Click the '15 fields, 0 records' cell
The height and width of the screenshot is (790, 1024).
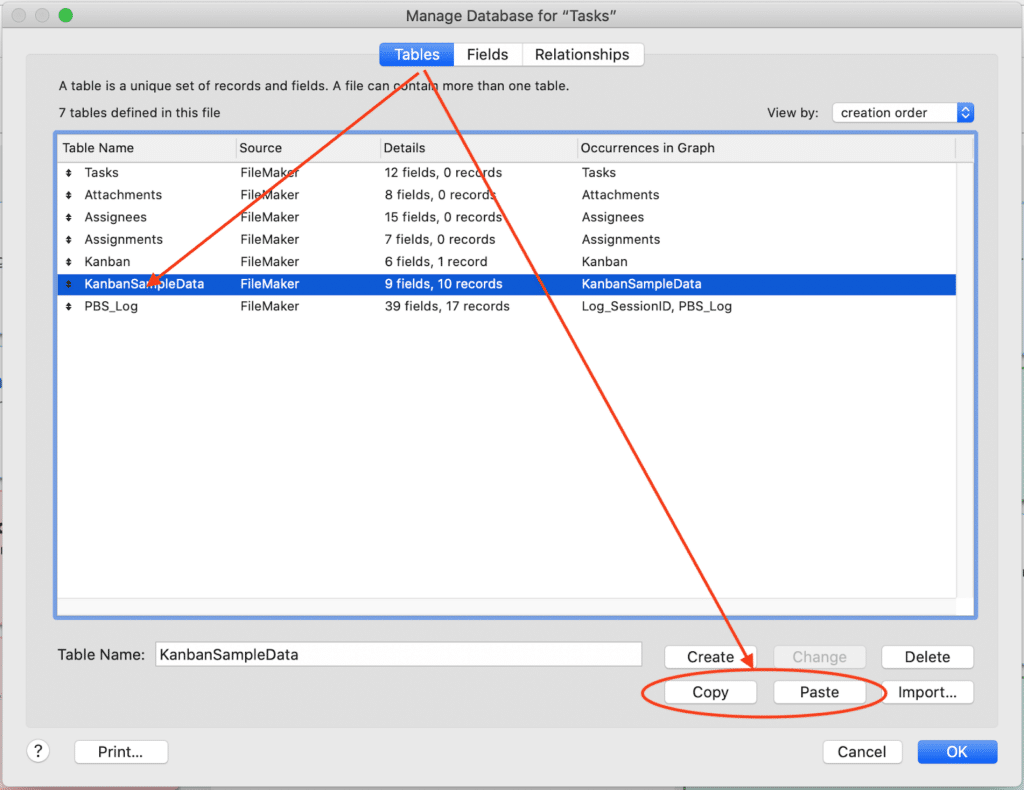pyautogui.click(x=443, y=217)
